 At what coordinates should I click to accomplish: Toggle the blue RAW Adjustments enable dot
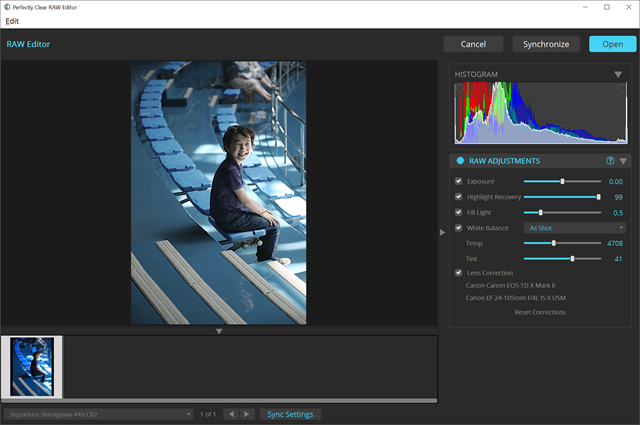460,160
